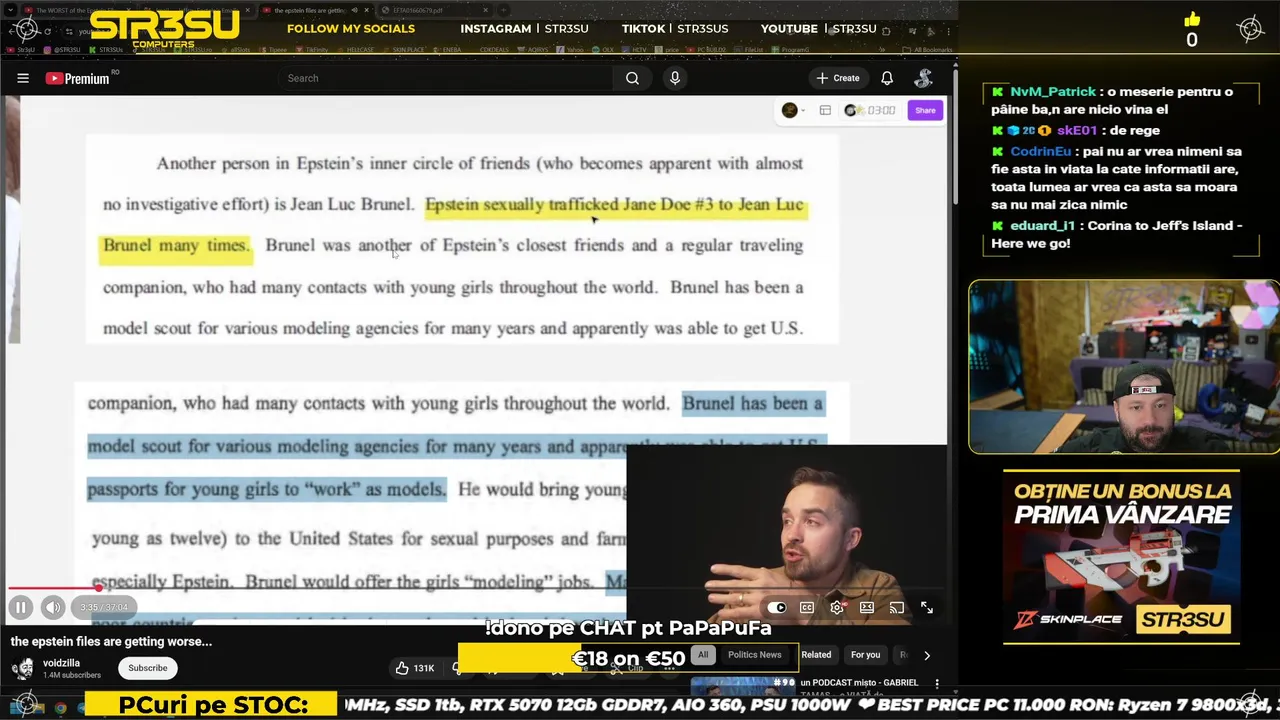This screenshot has width=1280, height=720.
Task: Mute the playing tab via speaker icon
Action: (354, 10)
